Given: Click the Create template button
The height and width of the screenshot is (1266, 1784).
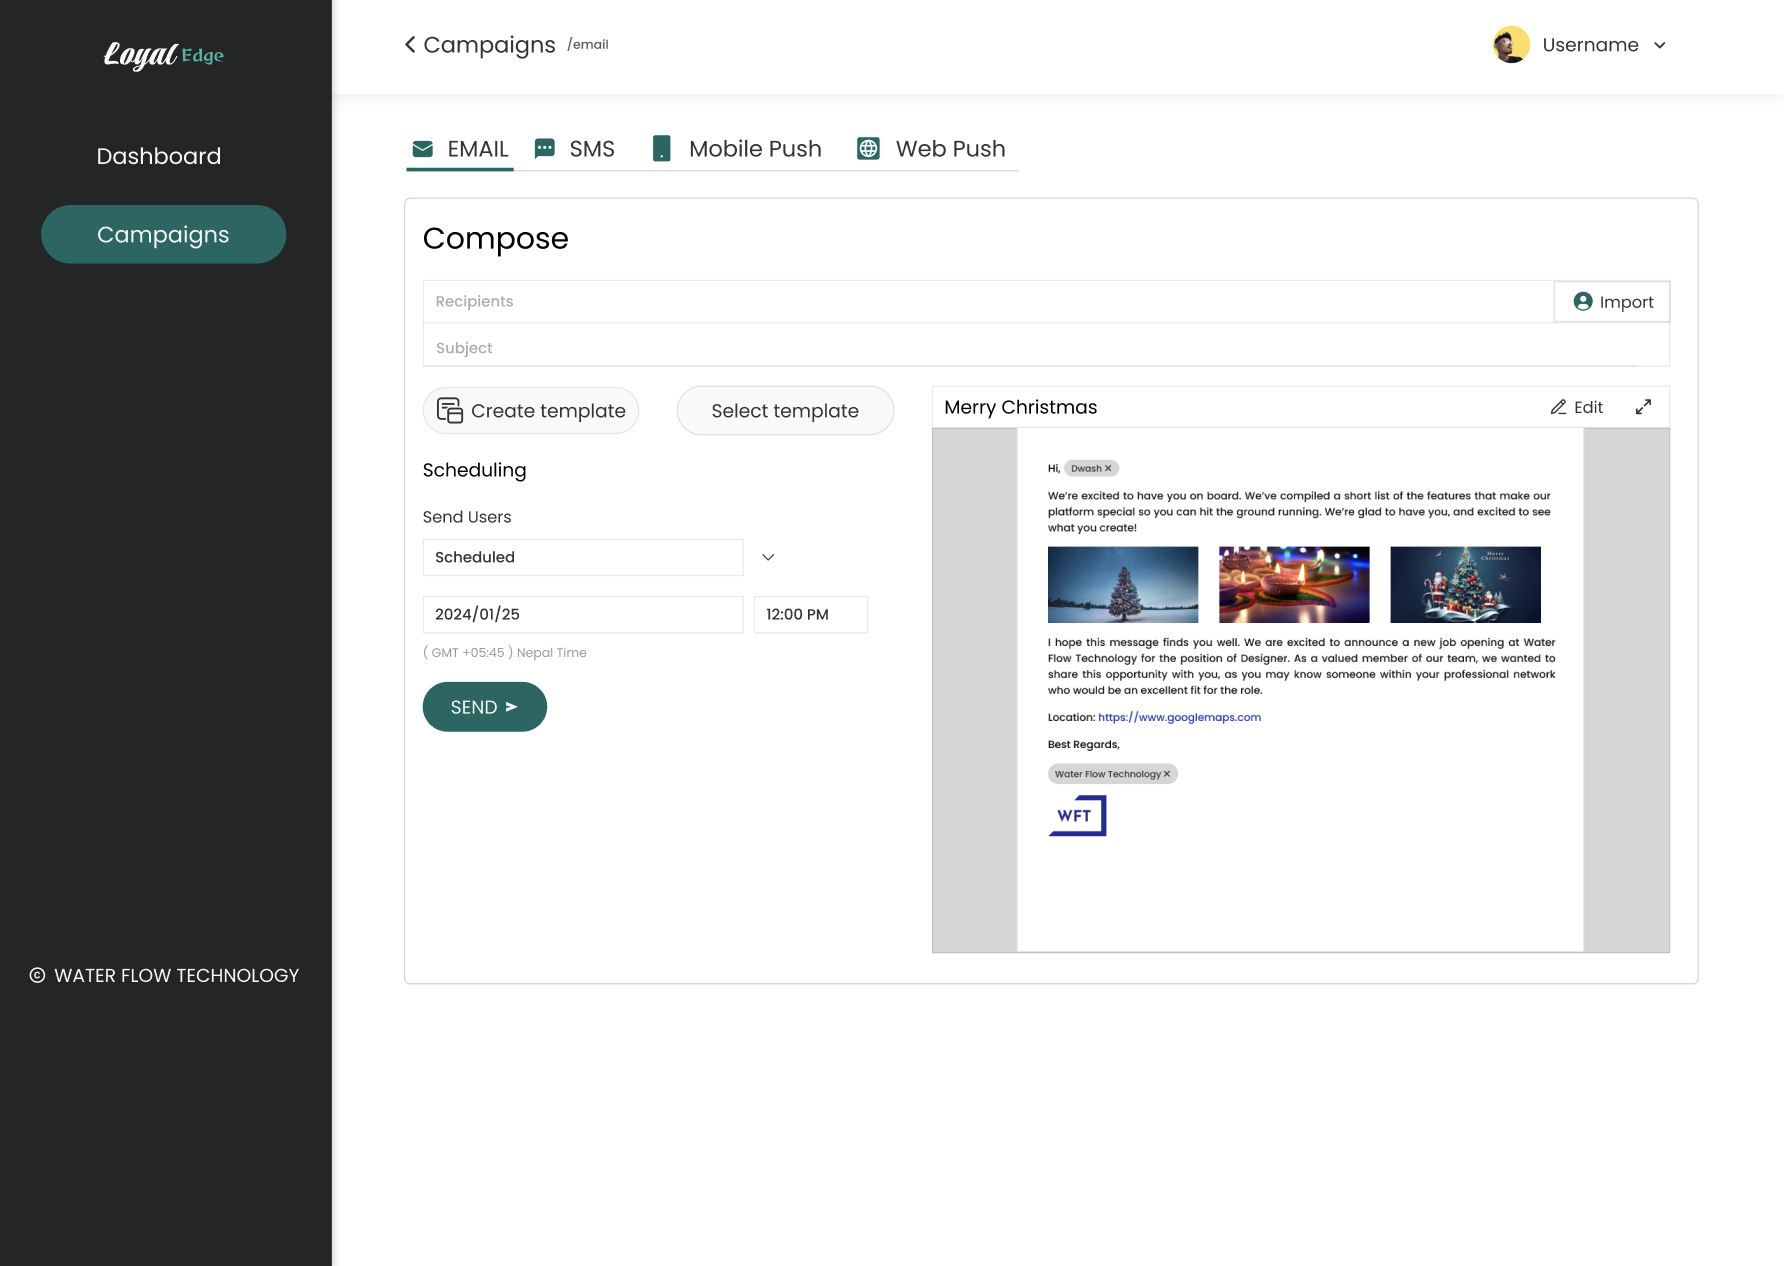Looking at the screenshot, I should 531,410.
